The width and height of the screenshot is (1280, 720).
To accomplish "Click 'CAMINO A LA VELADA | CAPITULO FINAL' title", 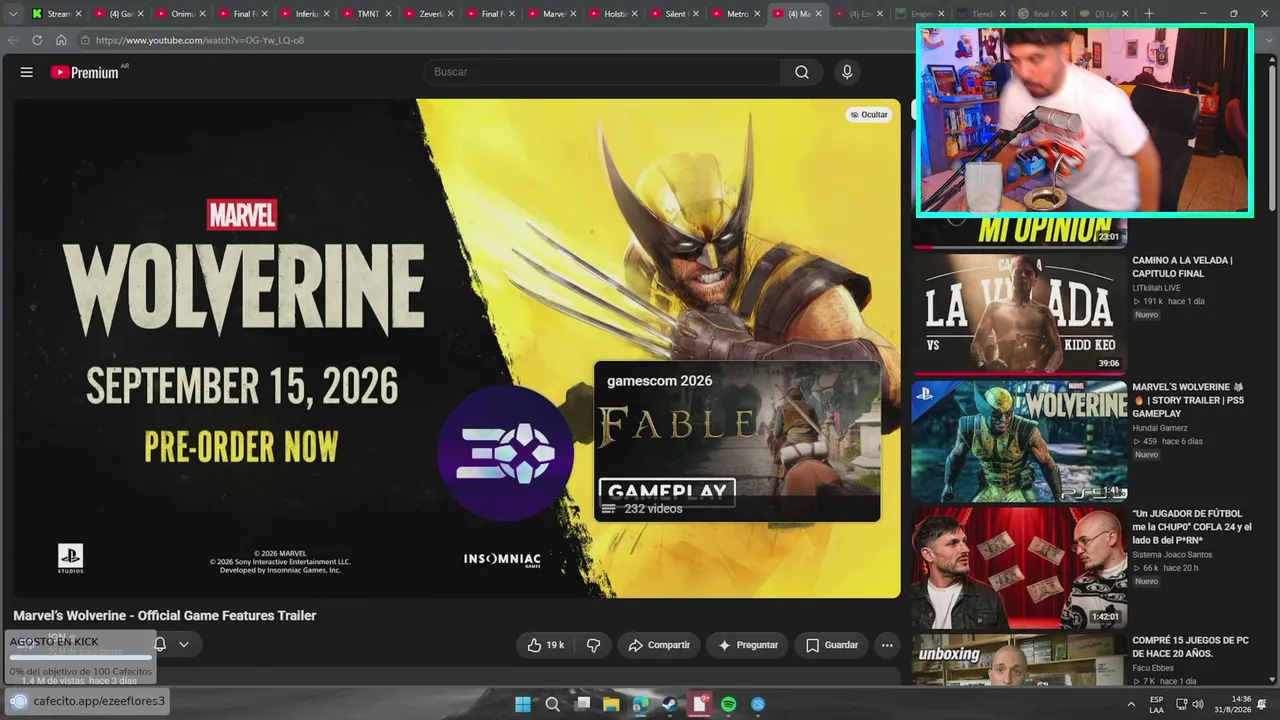I will pos(1182,267).
